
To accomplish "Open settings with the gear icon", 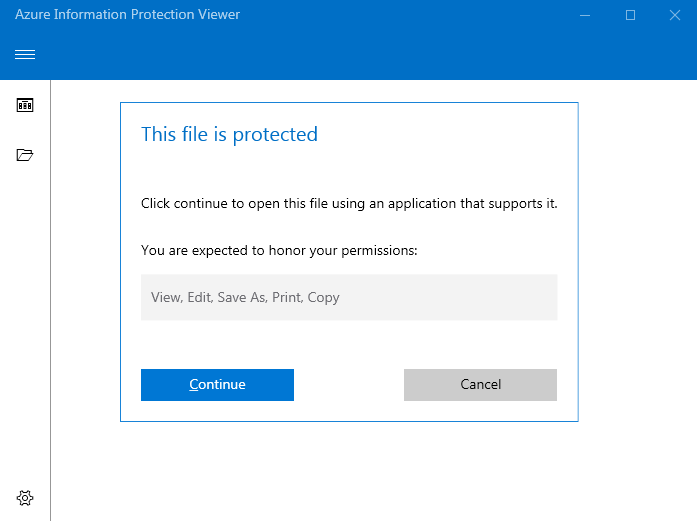I will click(x=25, y=498).
